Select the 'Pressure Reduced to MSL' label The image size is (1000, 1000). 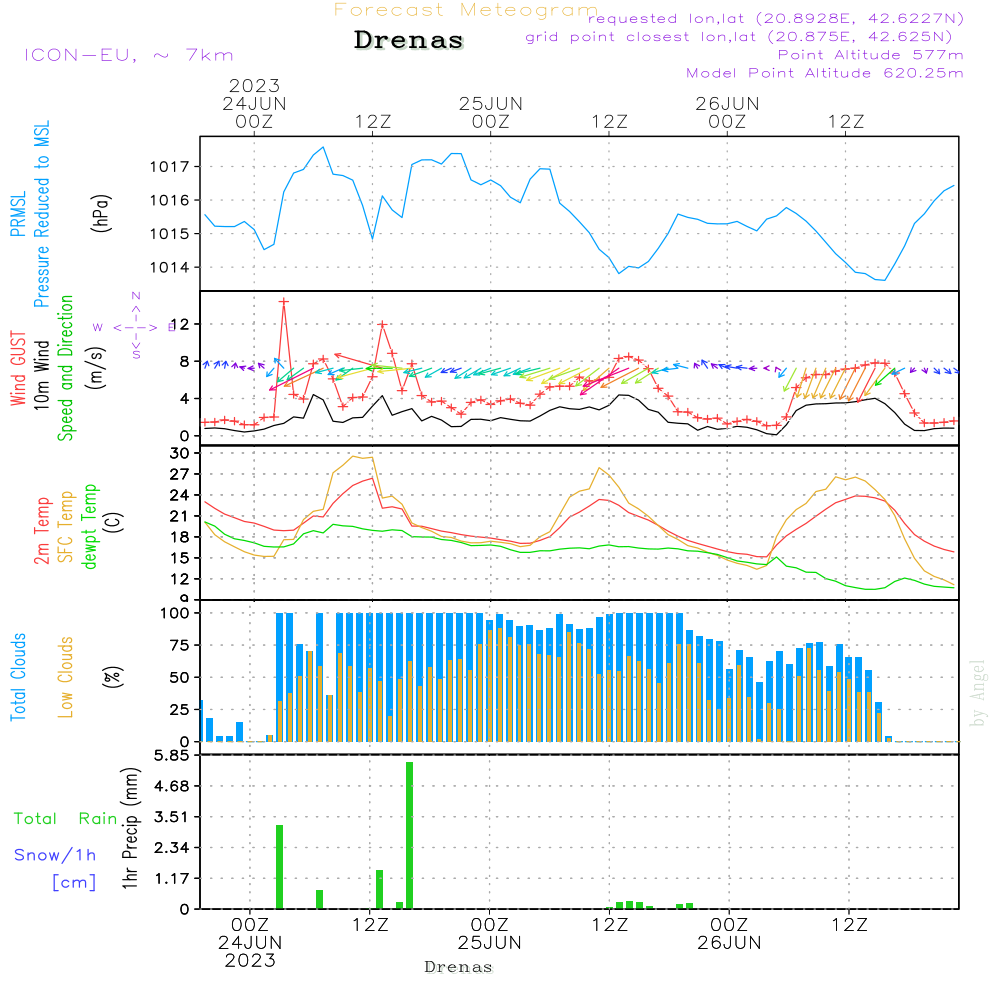coord(41,214)
